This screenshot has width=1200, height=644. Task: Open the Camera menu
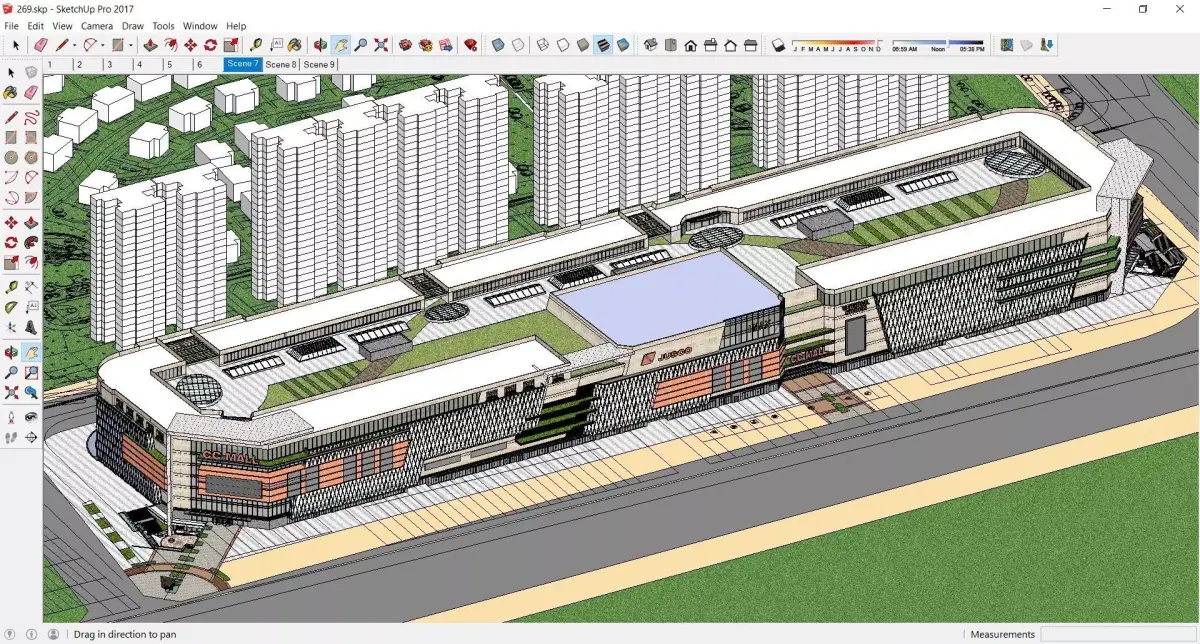[x=97, y=26]
